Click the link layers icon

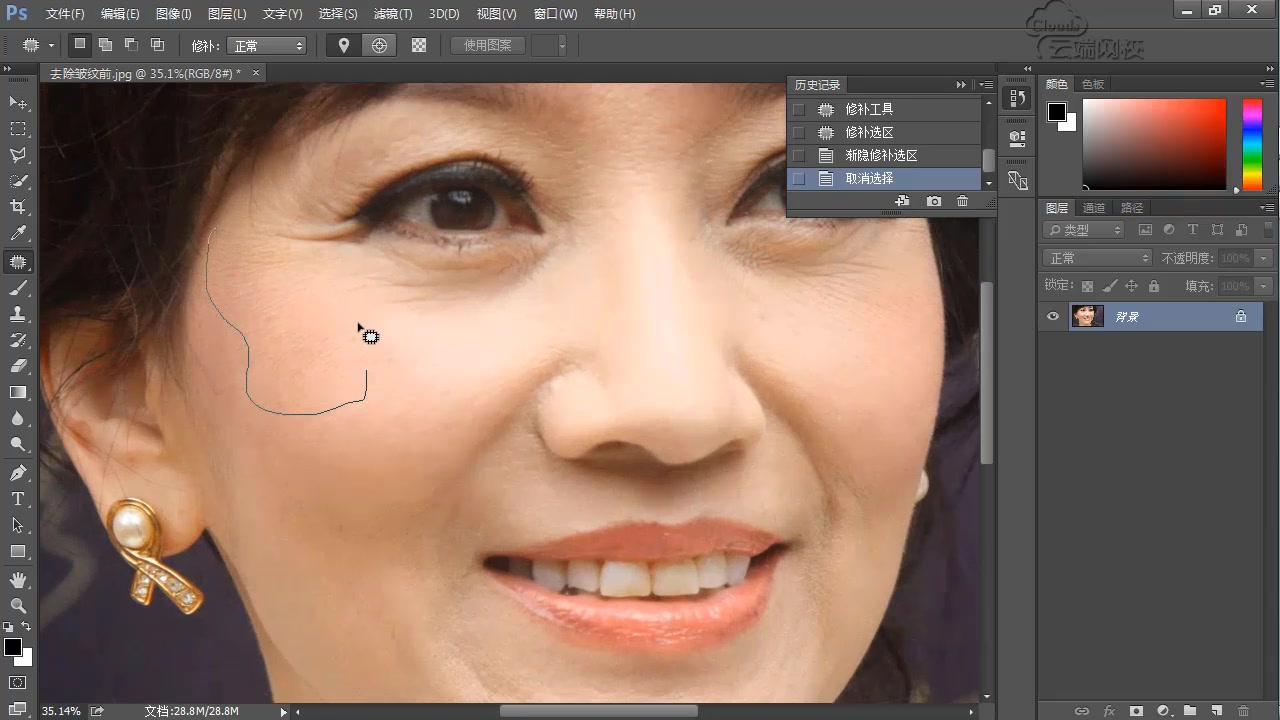pyautogui.click(x=1081, y=711)
